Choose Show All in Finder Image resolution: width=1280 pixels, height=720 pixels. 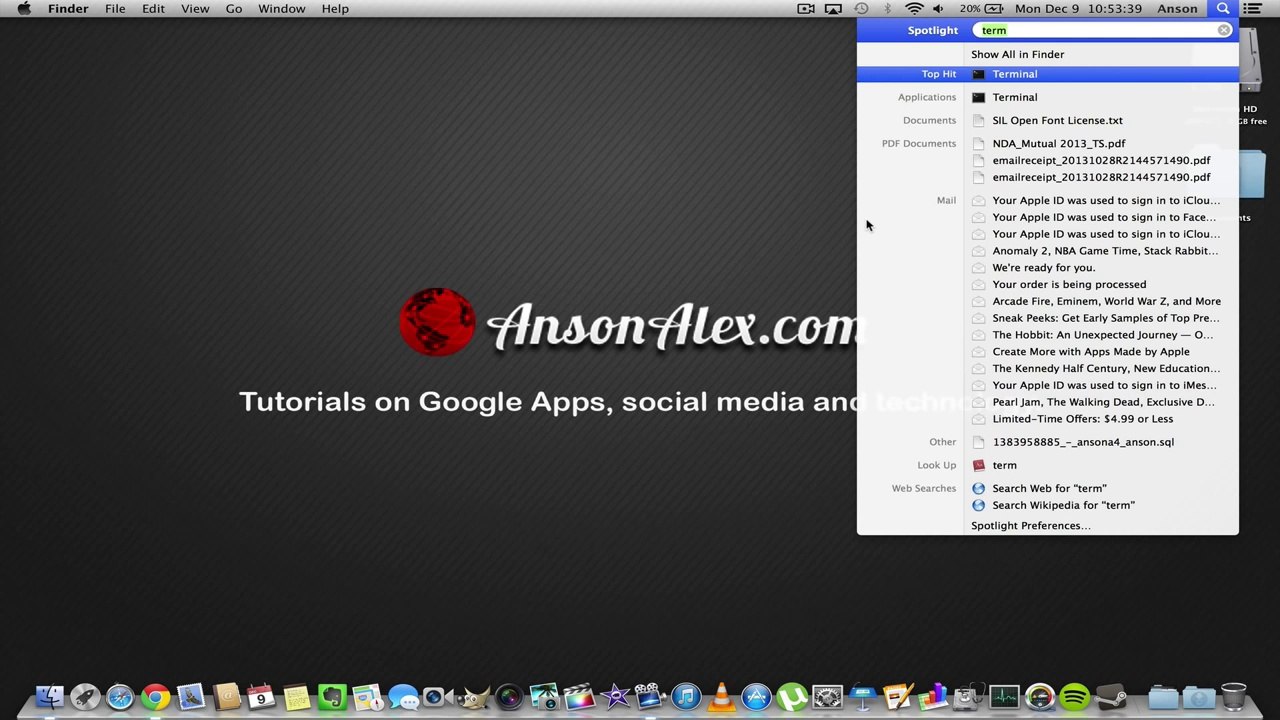click(1017, 54)
